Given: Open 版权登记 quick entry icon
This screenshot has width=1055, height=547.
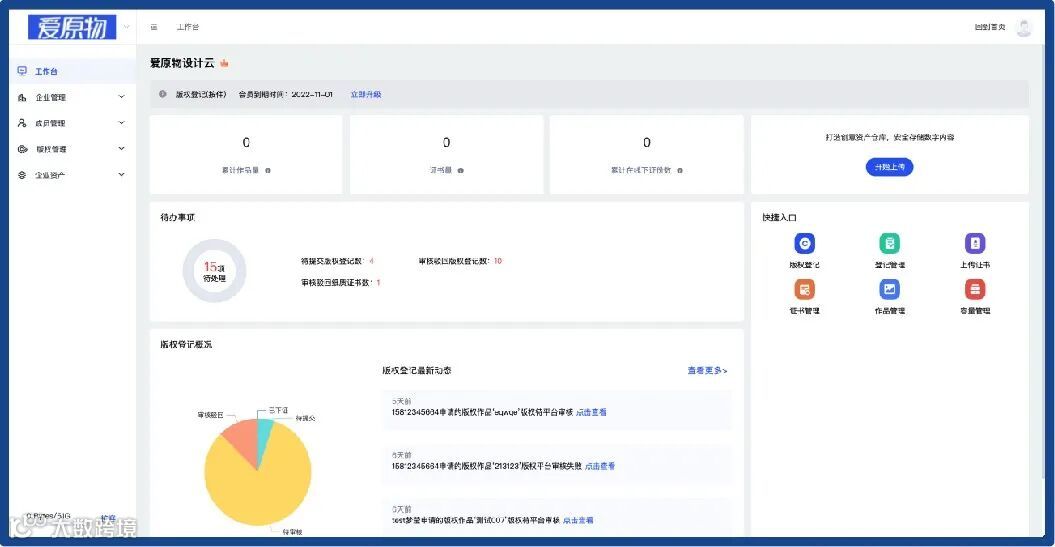Looking at the screenshot, I should coord(804,243).
